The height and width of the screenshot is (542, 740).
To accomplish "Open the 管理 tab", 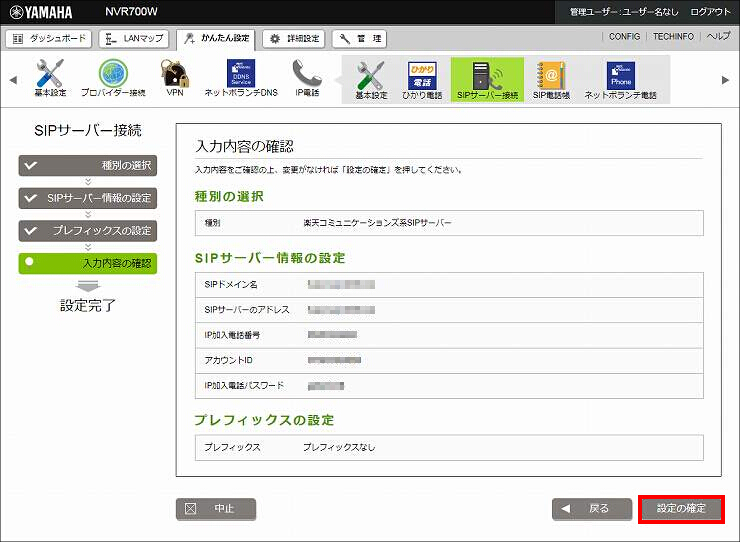I will click(360, 39).
